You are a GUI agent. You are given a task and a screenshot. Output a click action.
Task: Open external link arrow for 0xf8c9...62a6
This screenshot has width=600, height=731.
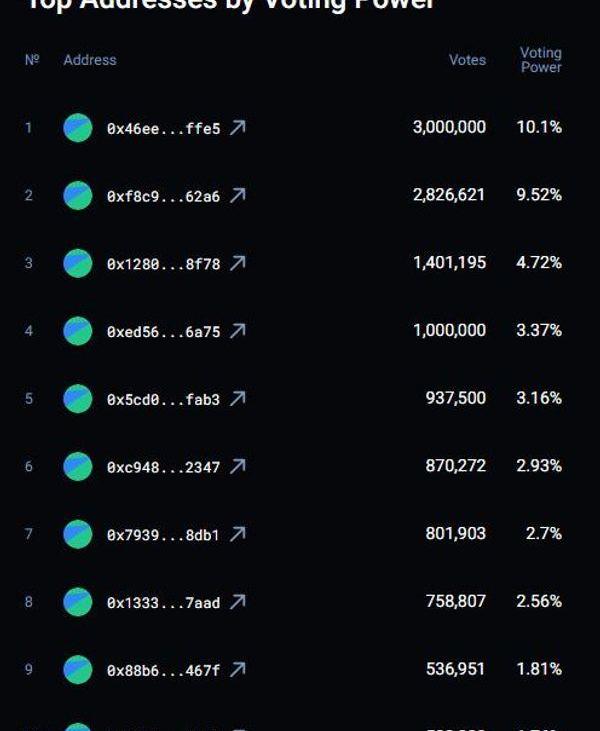pos(237,196)
